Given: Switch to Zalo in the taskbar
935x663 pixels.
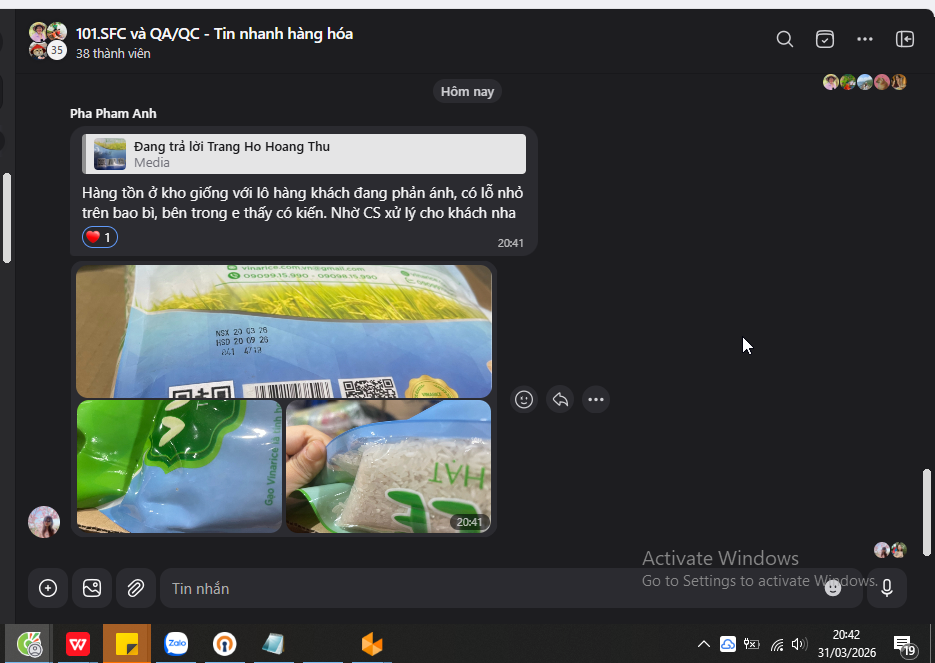Looking at the screenshot, I should pyautogui.click(x=176, y=644).
